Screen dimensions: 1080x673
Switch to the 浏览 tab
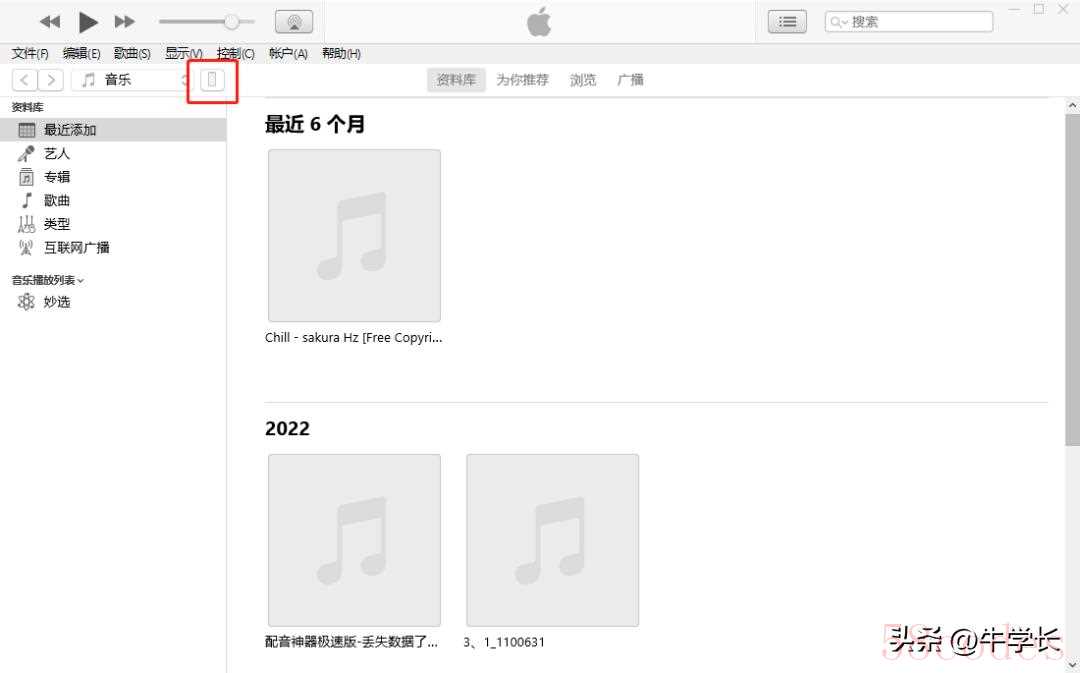click(x=583, y=80)
